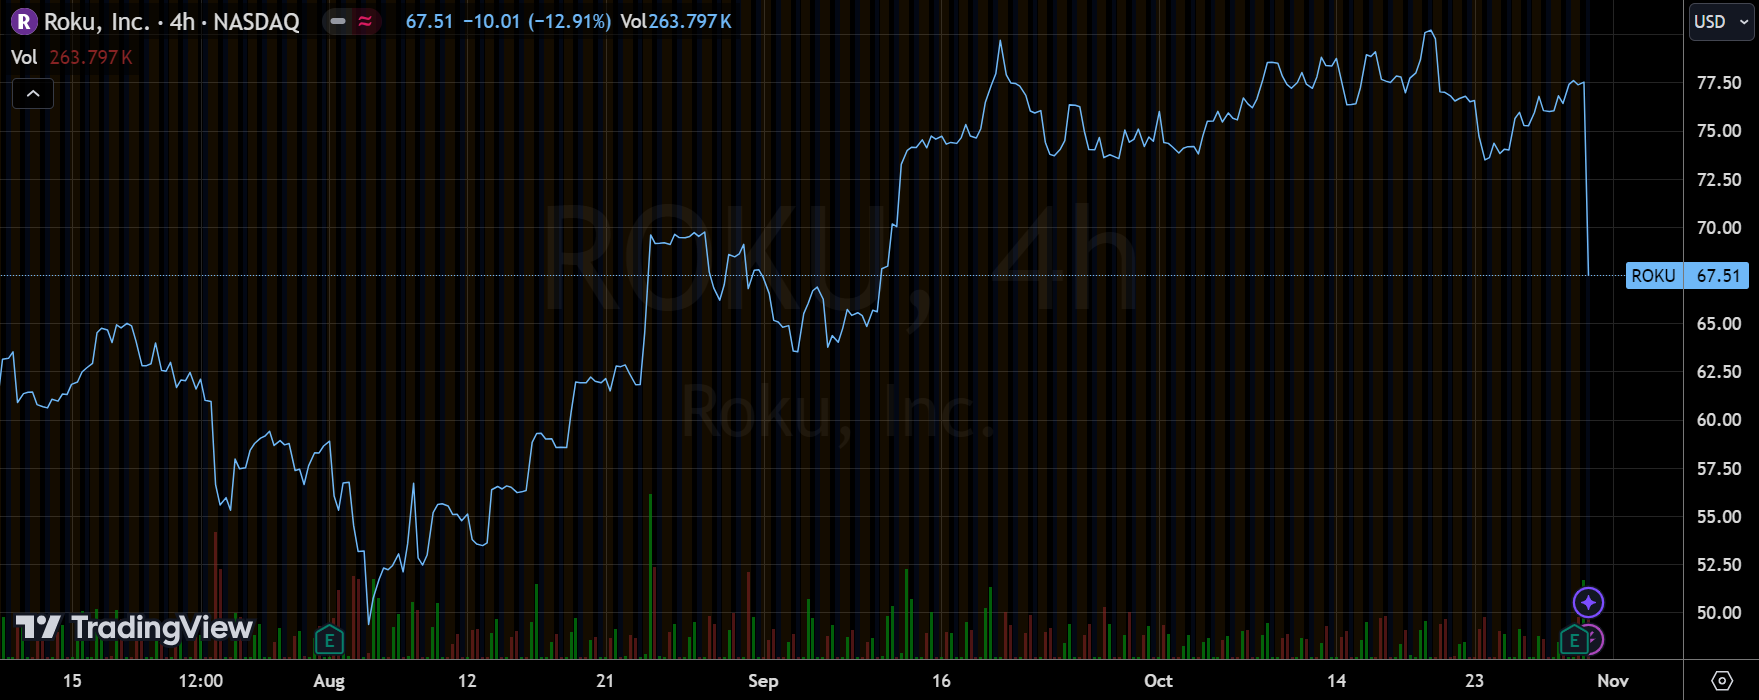Click the 50.00 price scale label
The height and width of the screenshot is (700, 1759).
click(1719, 613)
